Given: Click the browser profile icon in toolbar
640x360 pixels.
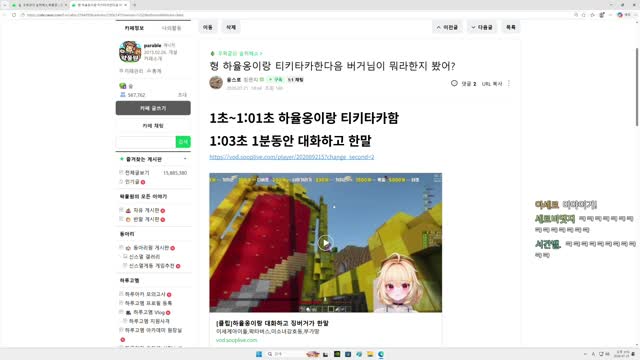Looking at the screenshot, I should tap(620, 15).
